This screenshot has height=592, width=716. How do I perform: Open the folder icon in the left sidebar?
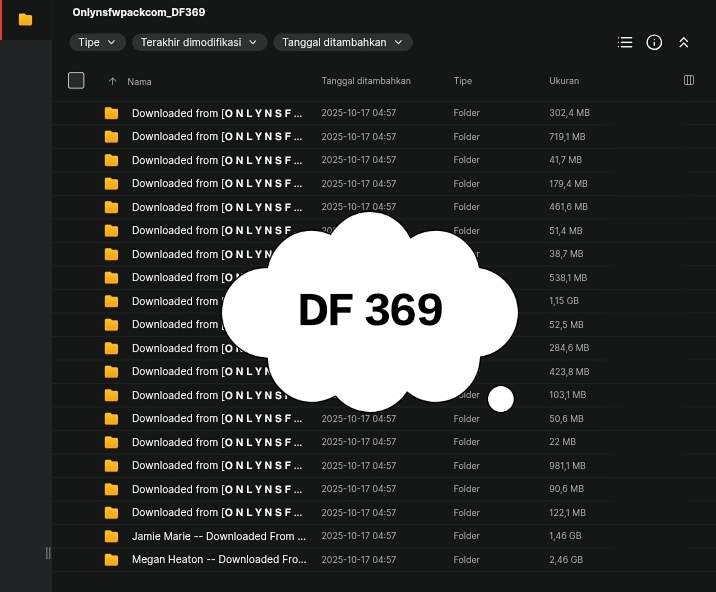[26, 20]
